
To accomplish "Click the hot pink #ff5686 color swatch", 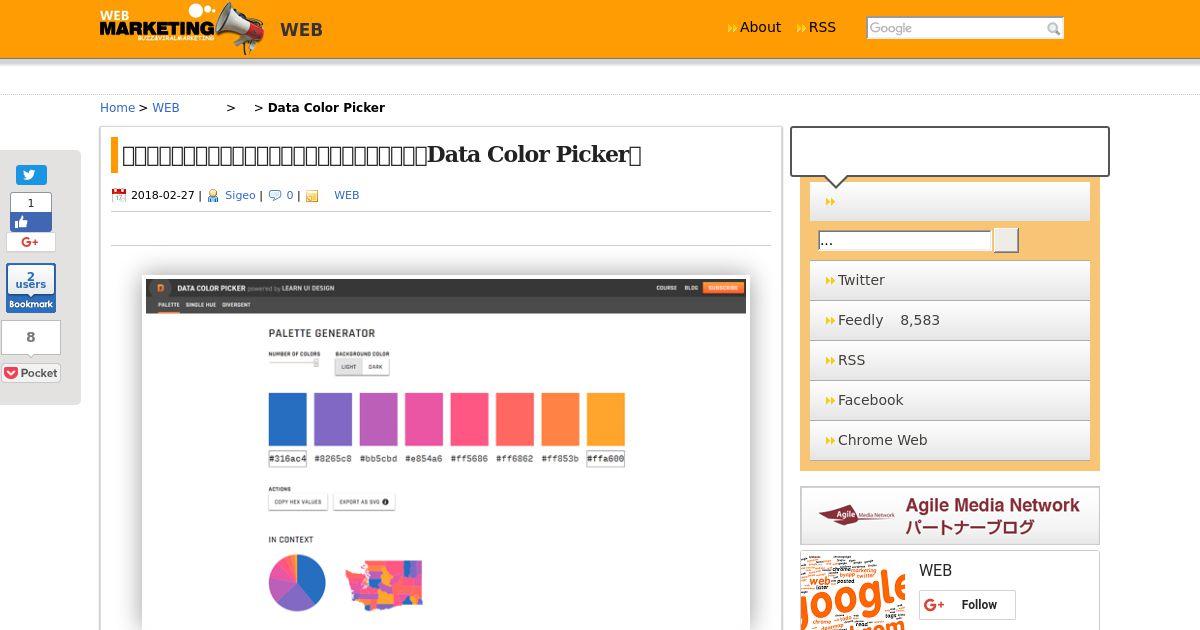I will tap(470, 419).
